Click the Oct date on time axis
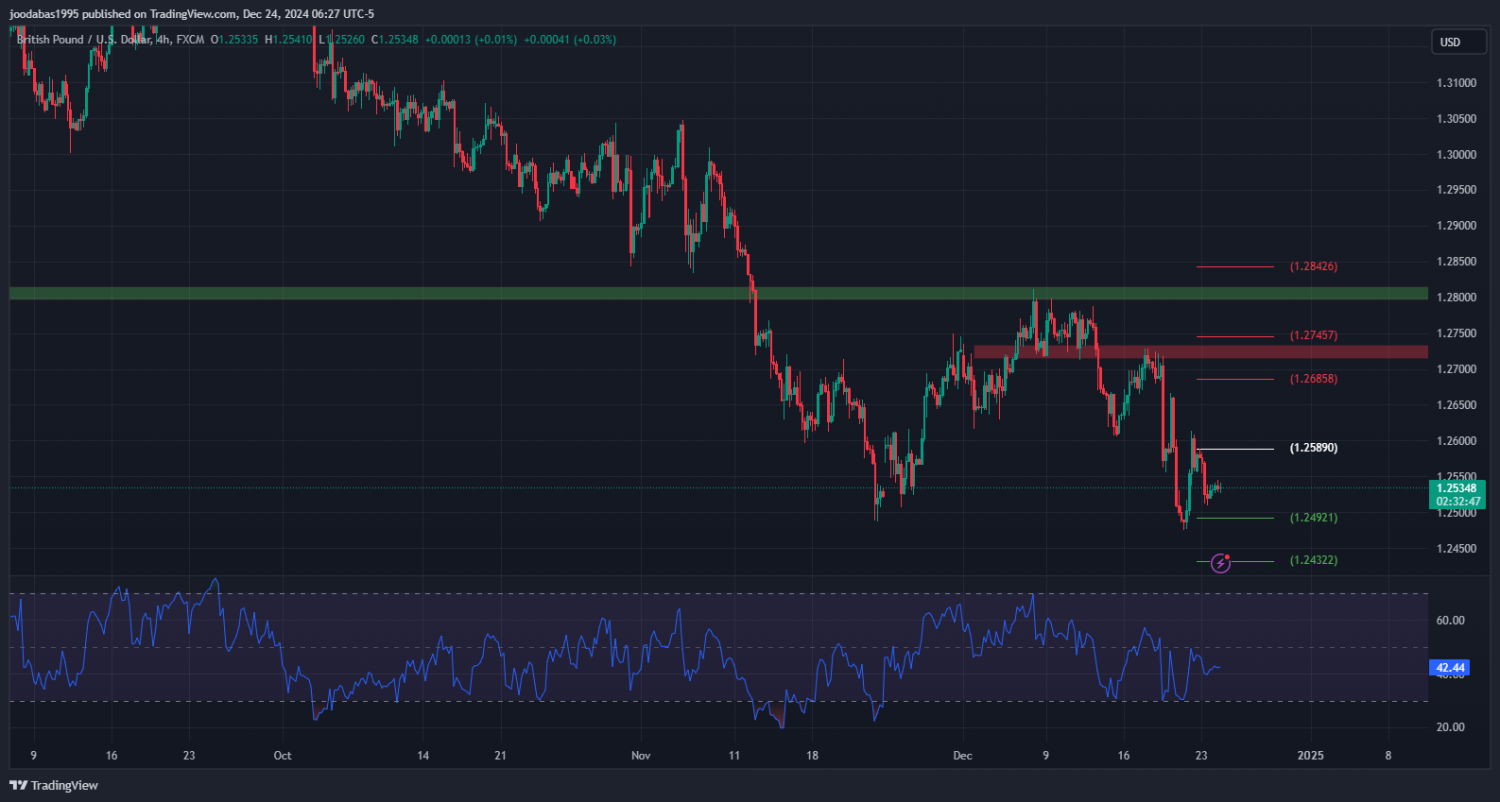The height and width of the screenshot is (802, 1500). tap(282, 755)
